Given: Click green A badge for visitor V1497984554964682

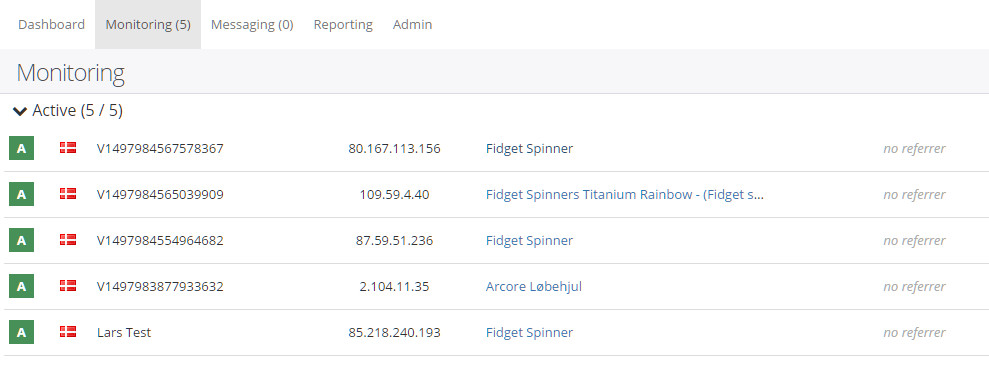Looking at the screenshot, I should click(x=21, y=240).
